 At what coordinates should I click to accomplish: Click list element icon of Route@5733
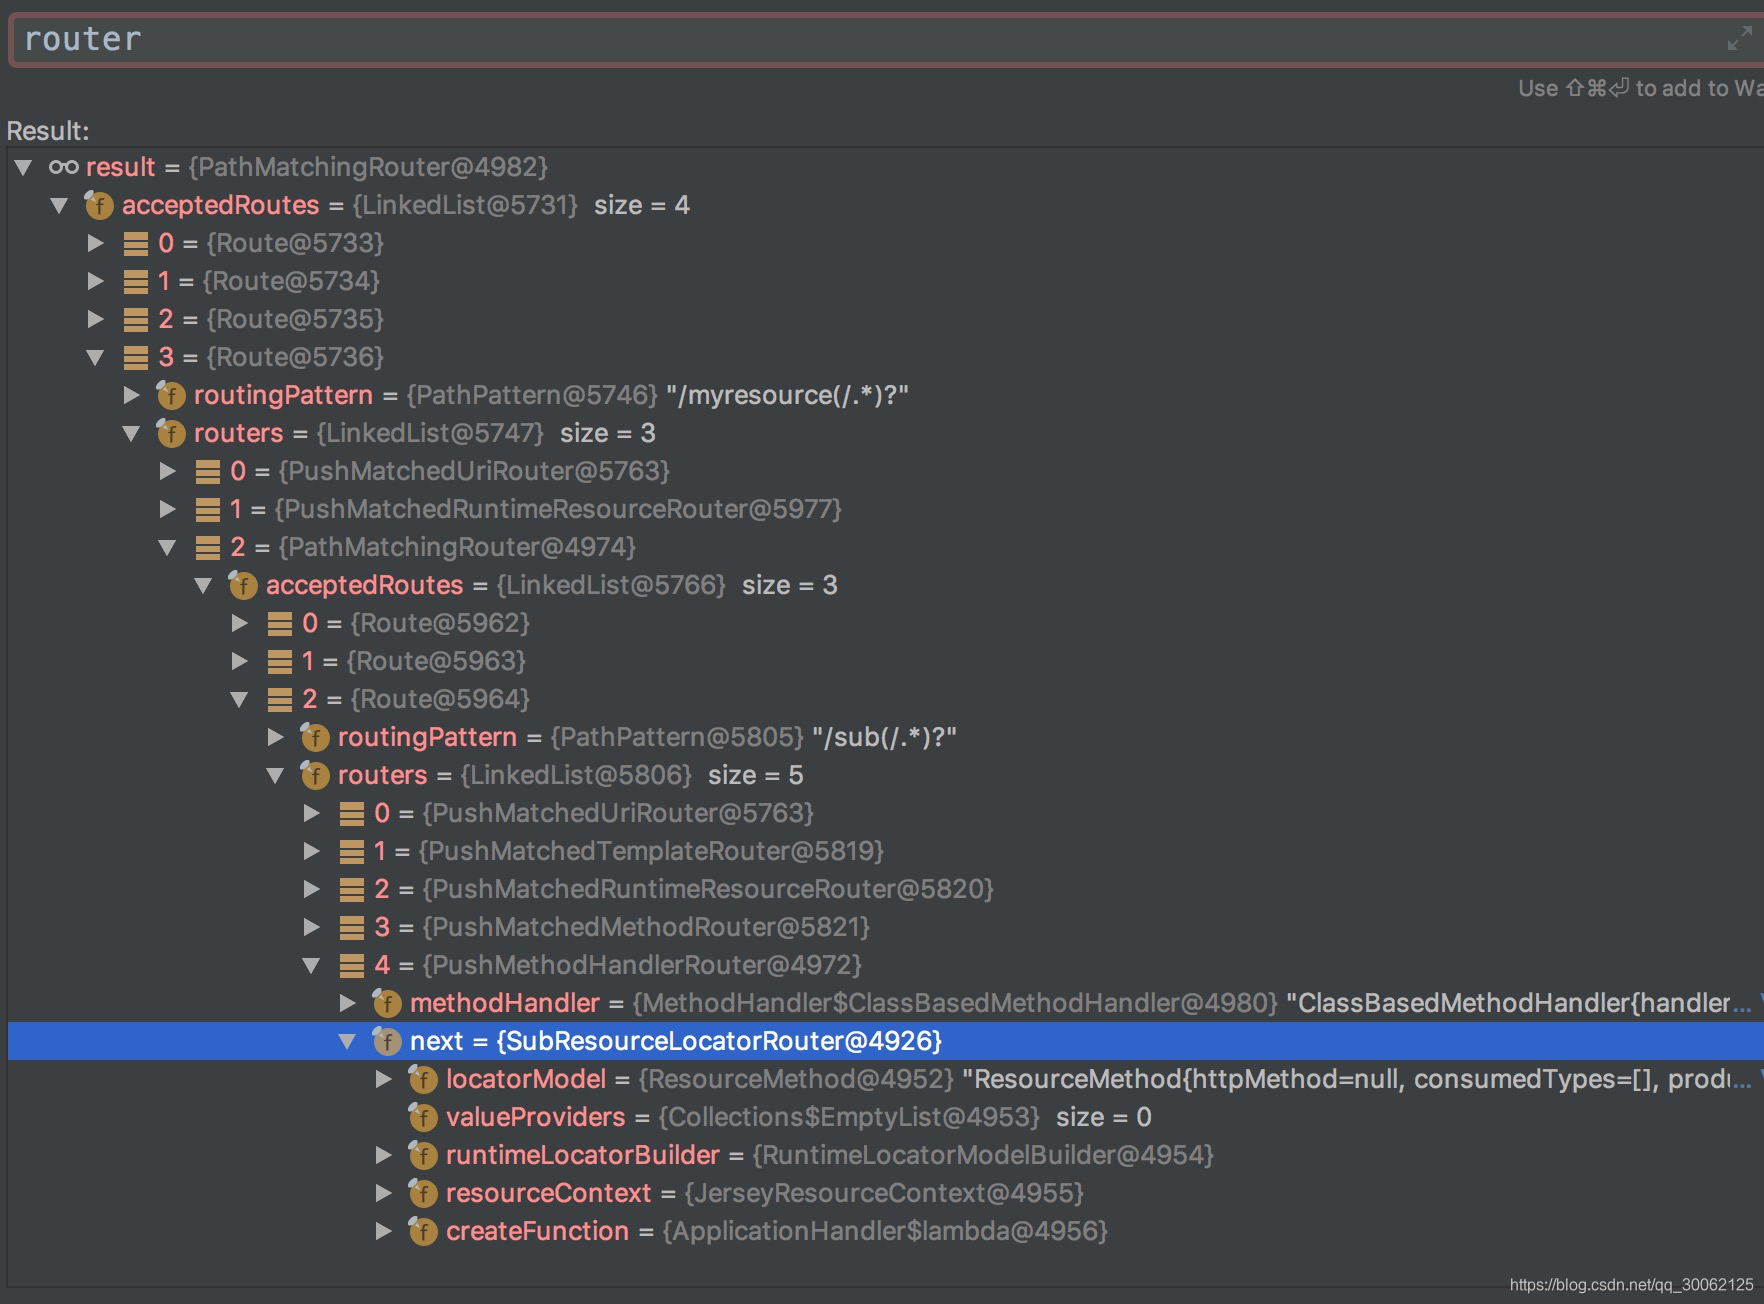click(x=135, y=243)
